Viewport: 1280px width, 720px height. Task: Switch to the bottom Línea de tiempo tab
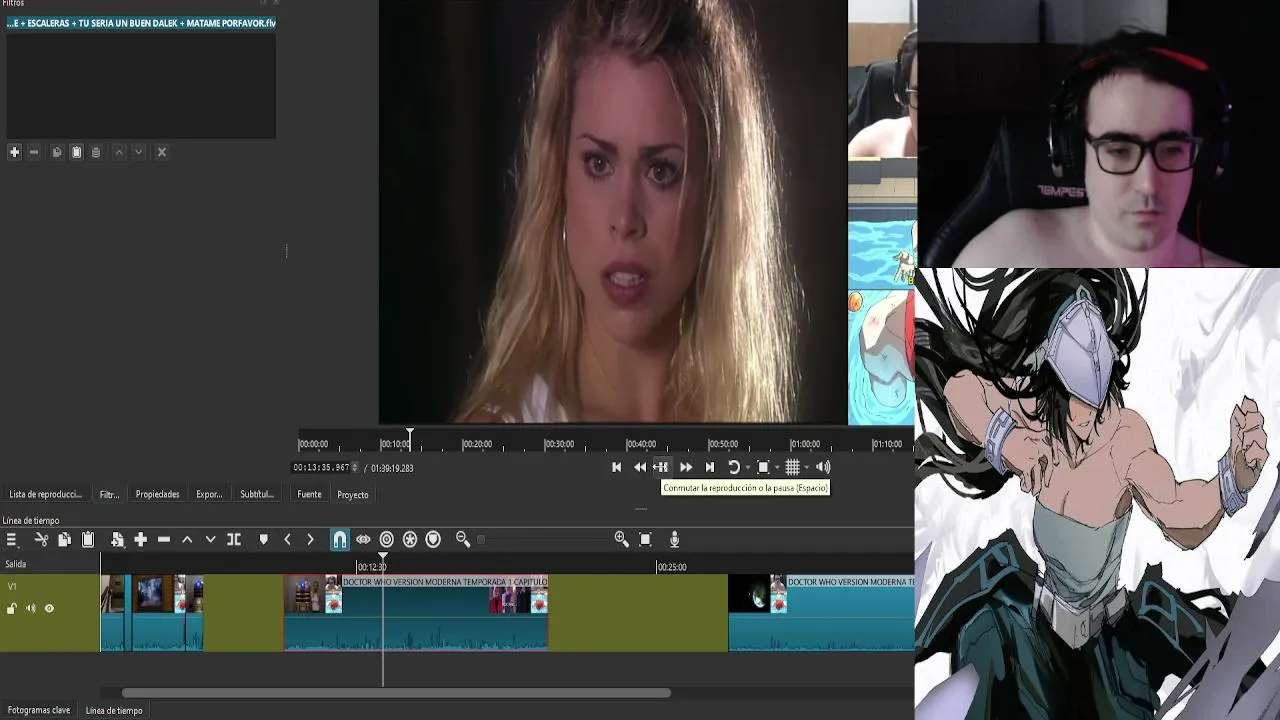[114, 711]
